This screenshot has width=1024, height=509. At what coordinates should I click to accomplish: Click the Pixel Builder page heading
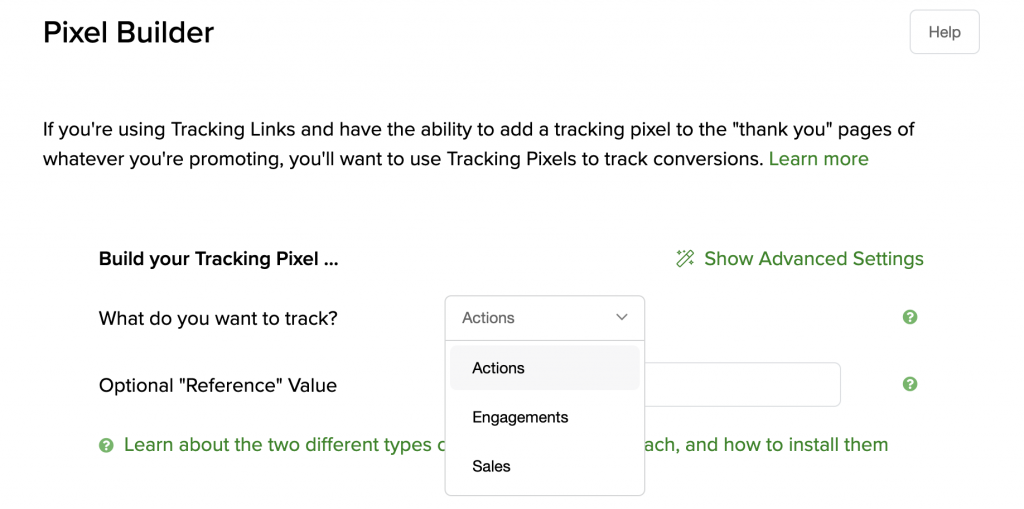pos(128,32)
